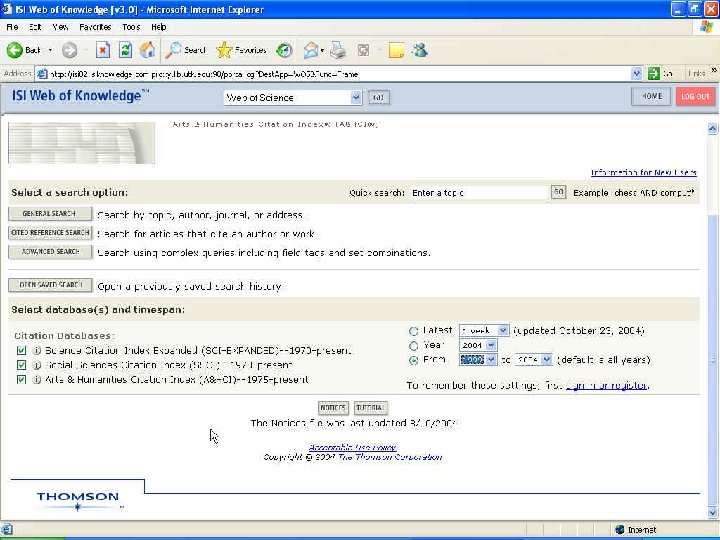
Task: Click the Tutorial button
Action: coord(371,408)
